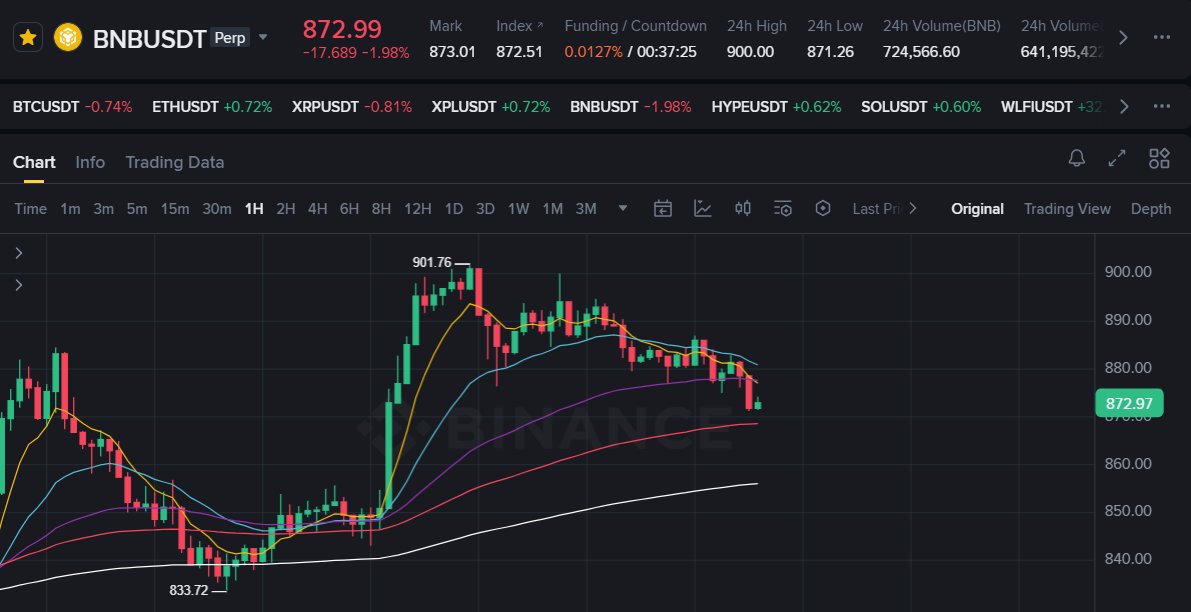Switch to Original chart view
1191x612 pixels.
pyautogui.click(x=978, y=209)
